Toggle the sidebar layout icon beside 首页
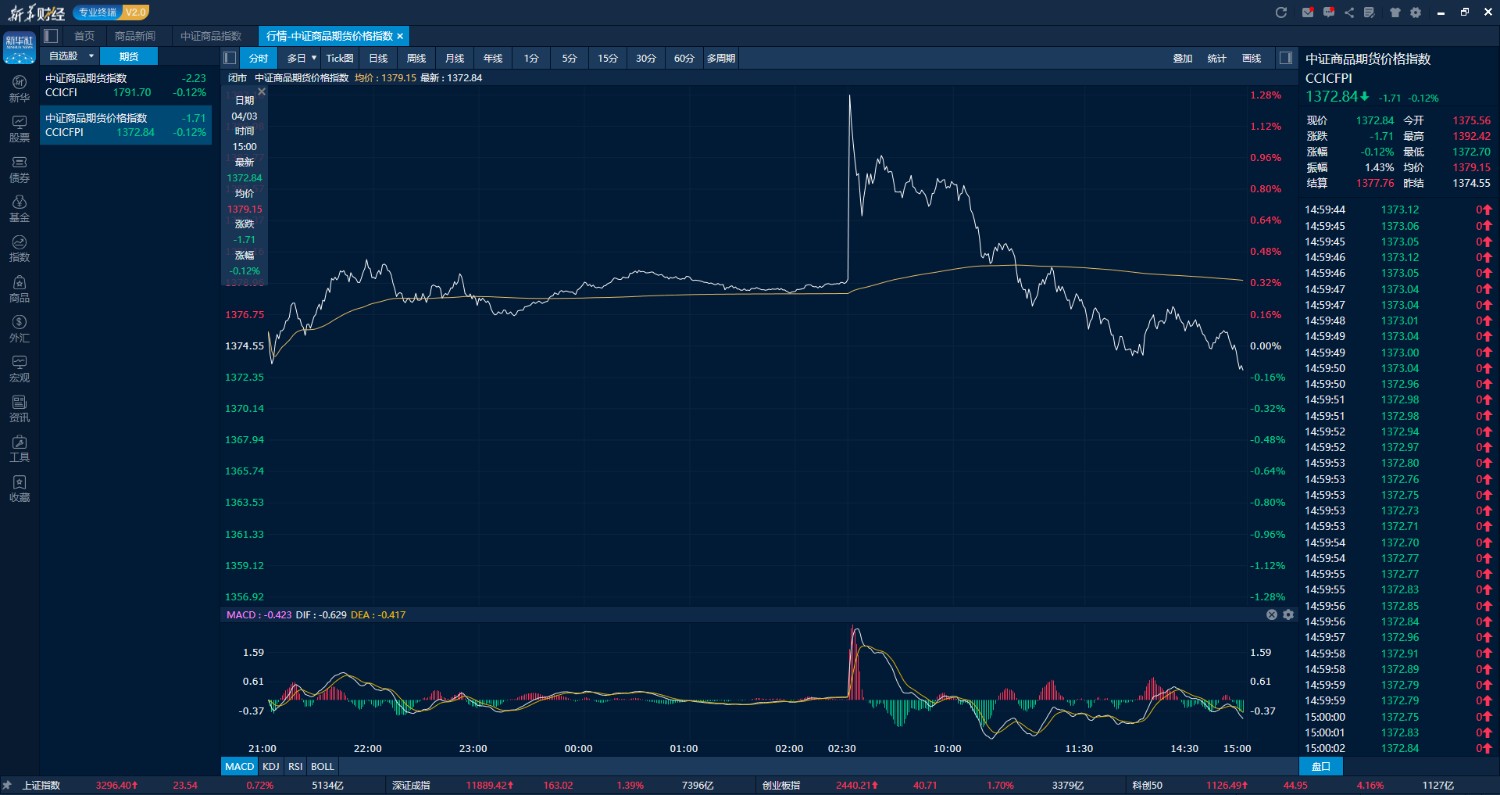Image resolution: width=1500 pixels, height=795 pixels. (x=51, y=35)
